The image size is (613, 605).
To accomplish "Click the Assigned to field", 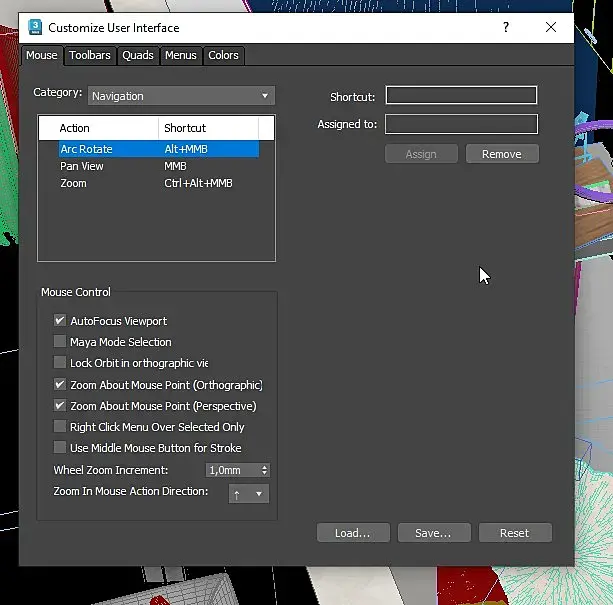I will [461, 124].
